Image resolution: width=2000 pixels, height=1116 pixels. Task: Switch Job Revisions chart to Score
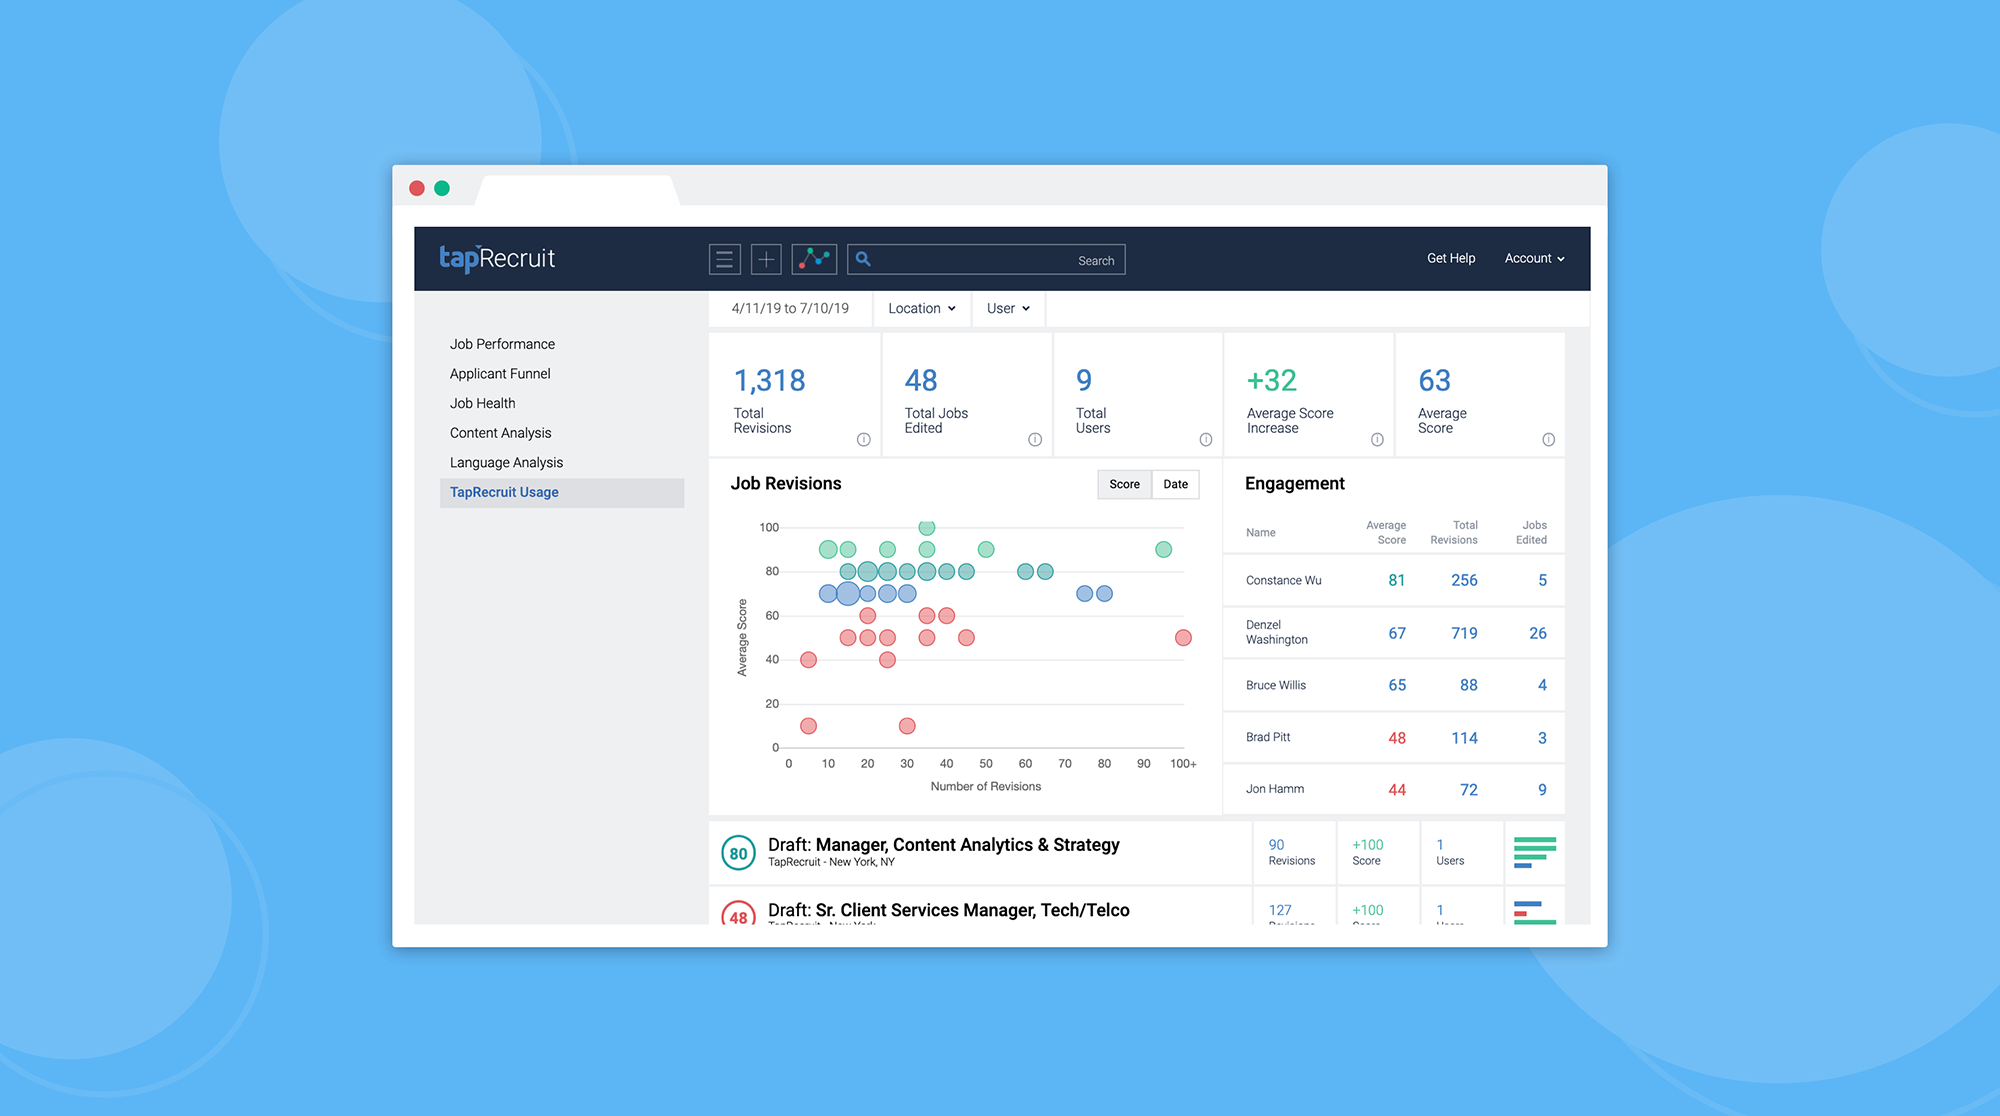(x=1124, y=484)
